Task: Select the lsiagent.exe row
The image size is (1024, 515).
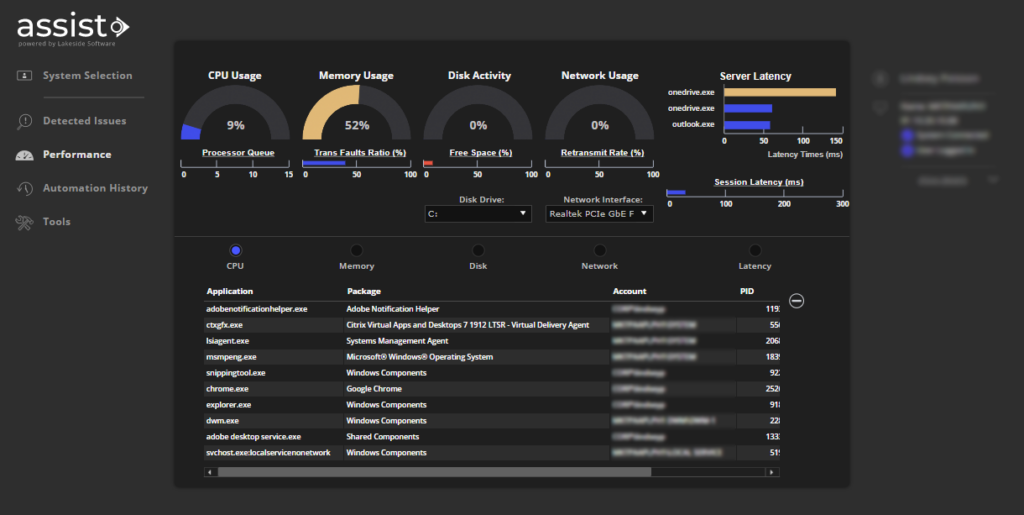Action: click(x=492, y=341)
